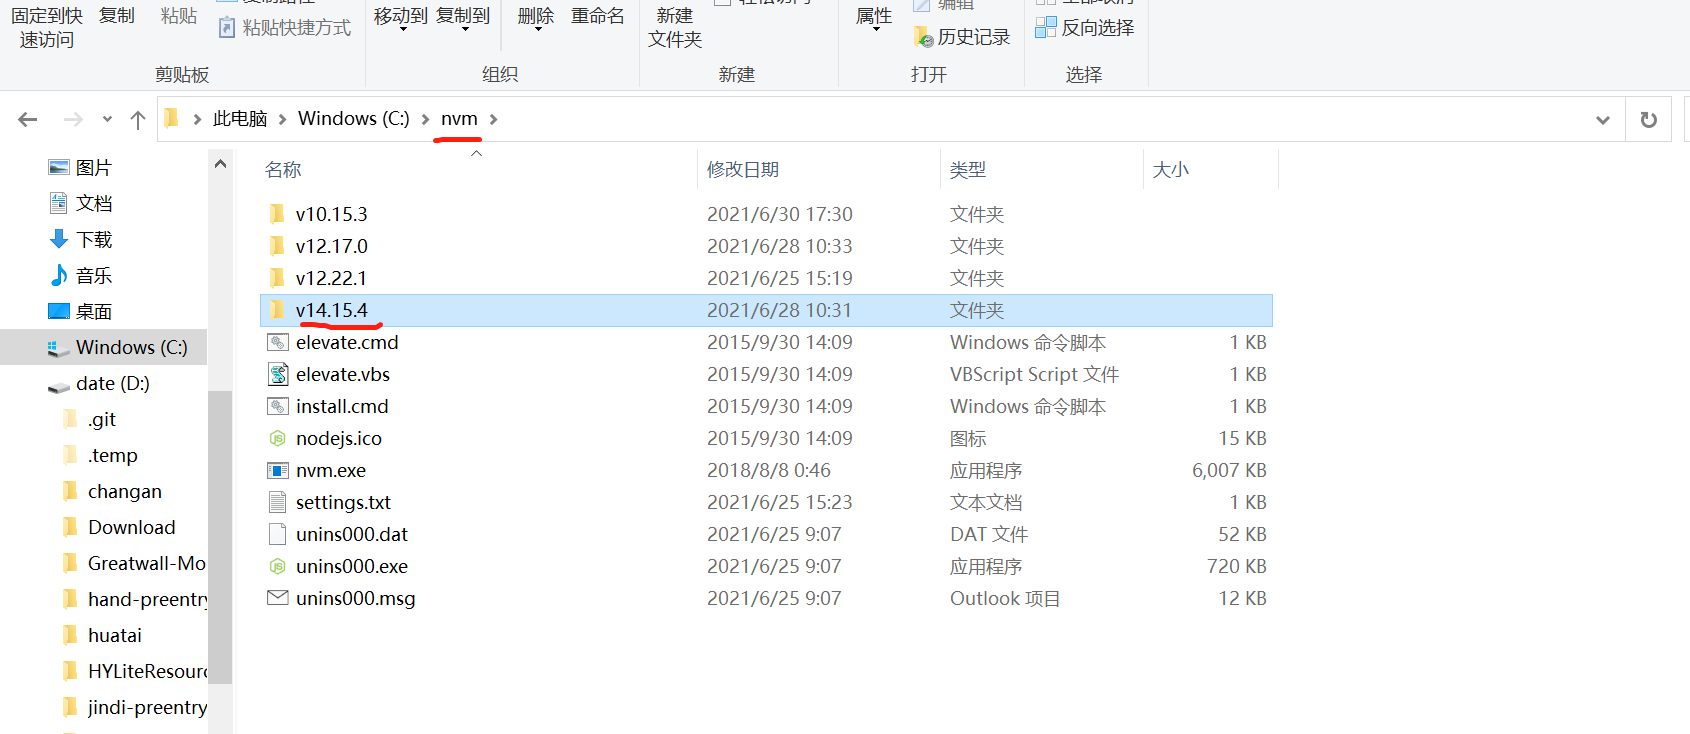Image resolution: width=1690 pixels, height=734 pixels.
Task: Open 下载 in the navigation pane
Action: pos(81,239)
